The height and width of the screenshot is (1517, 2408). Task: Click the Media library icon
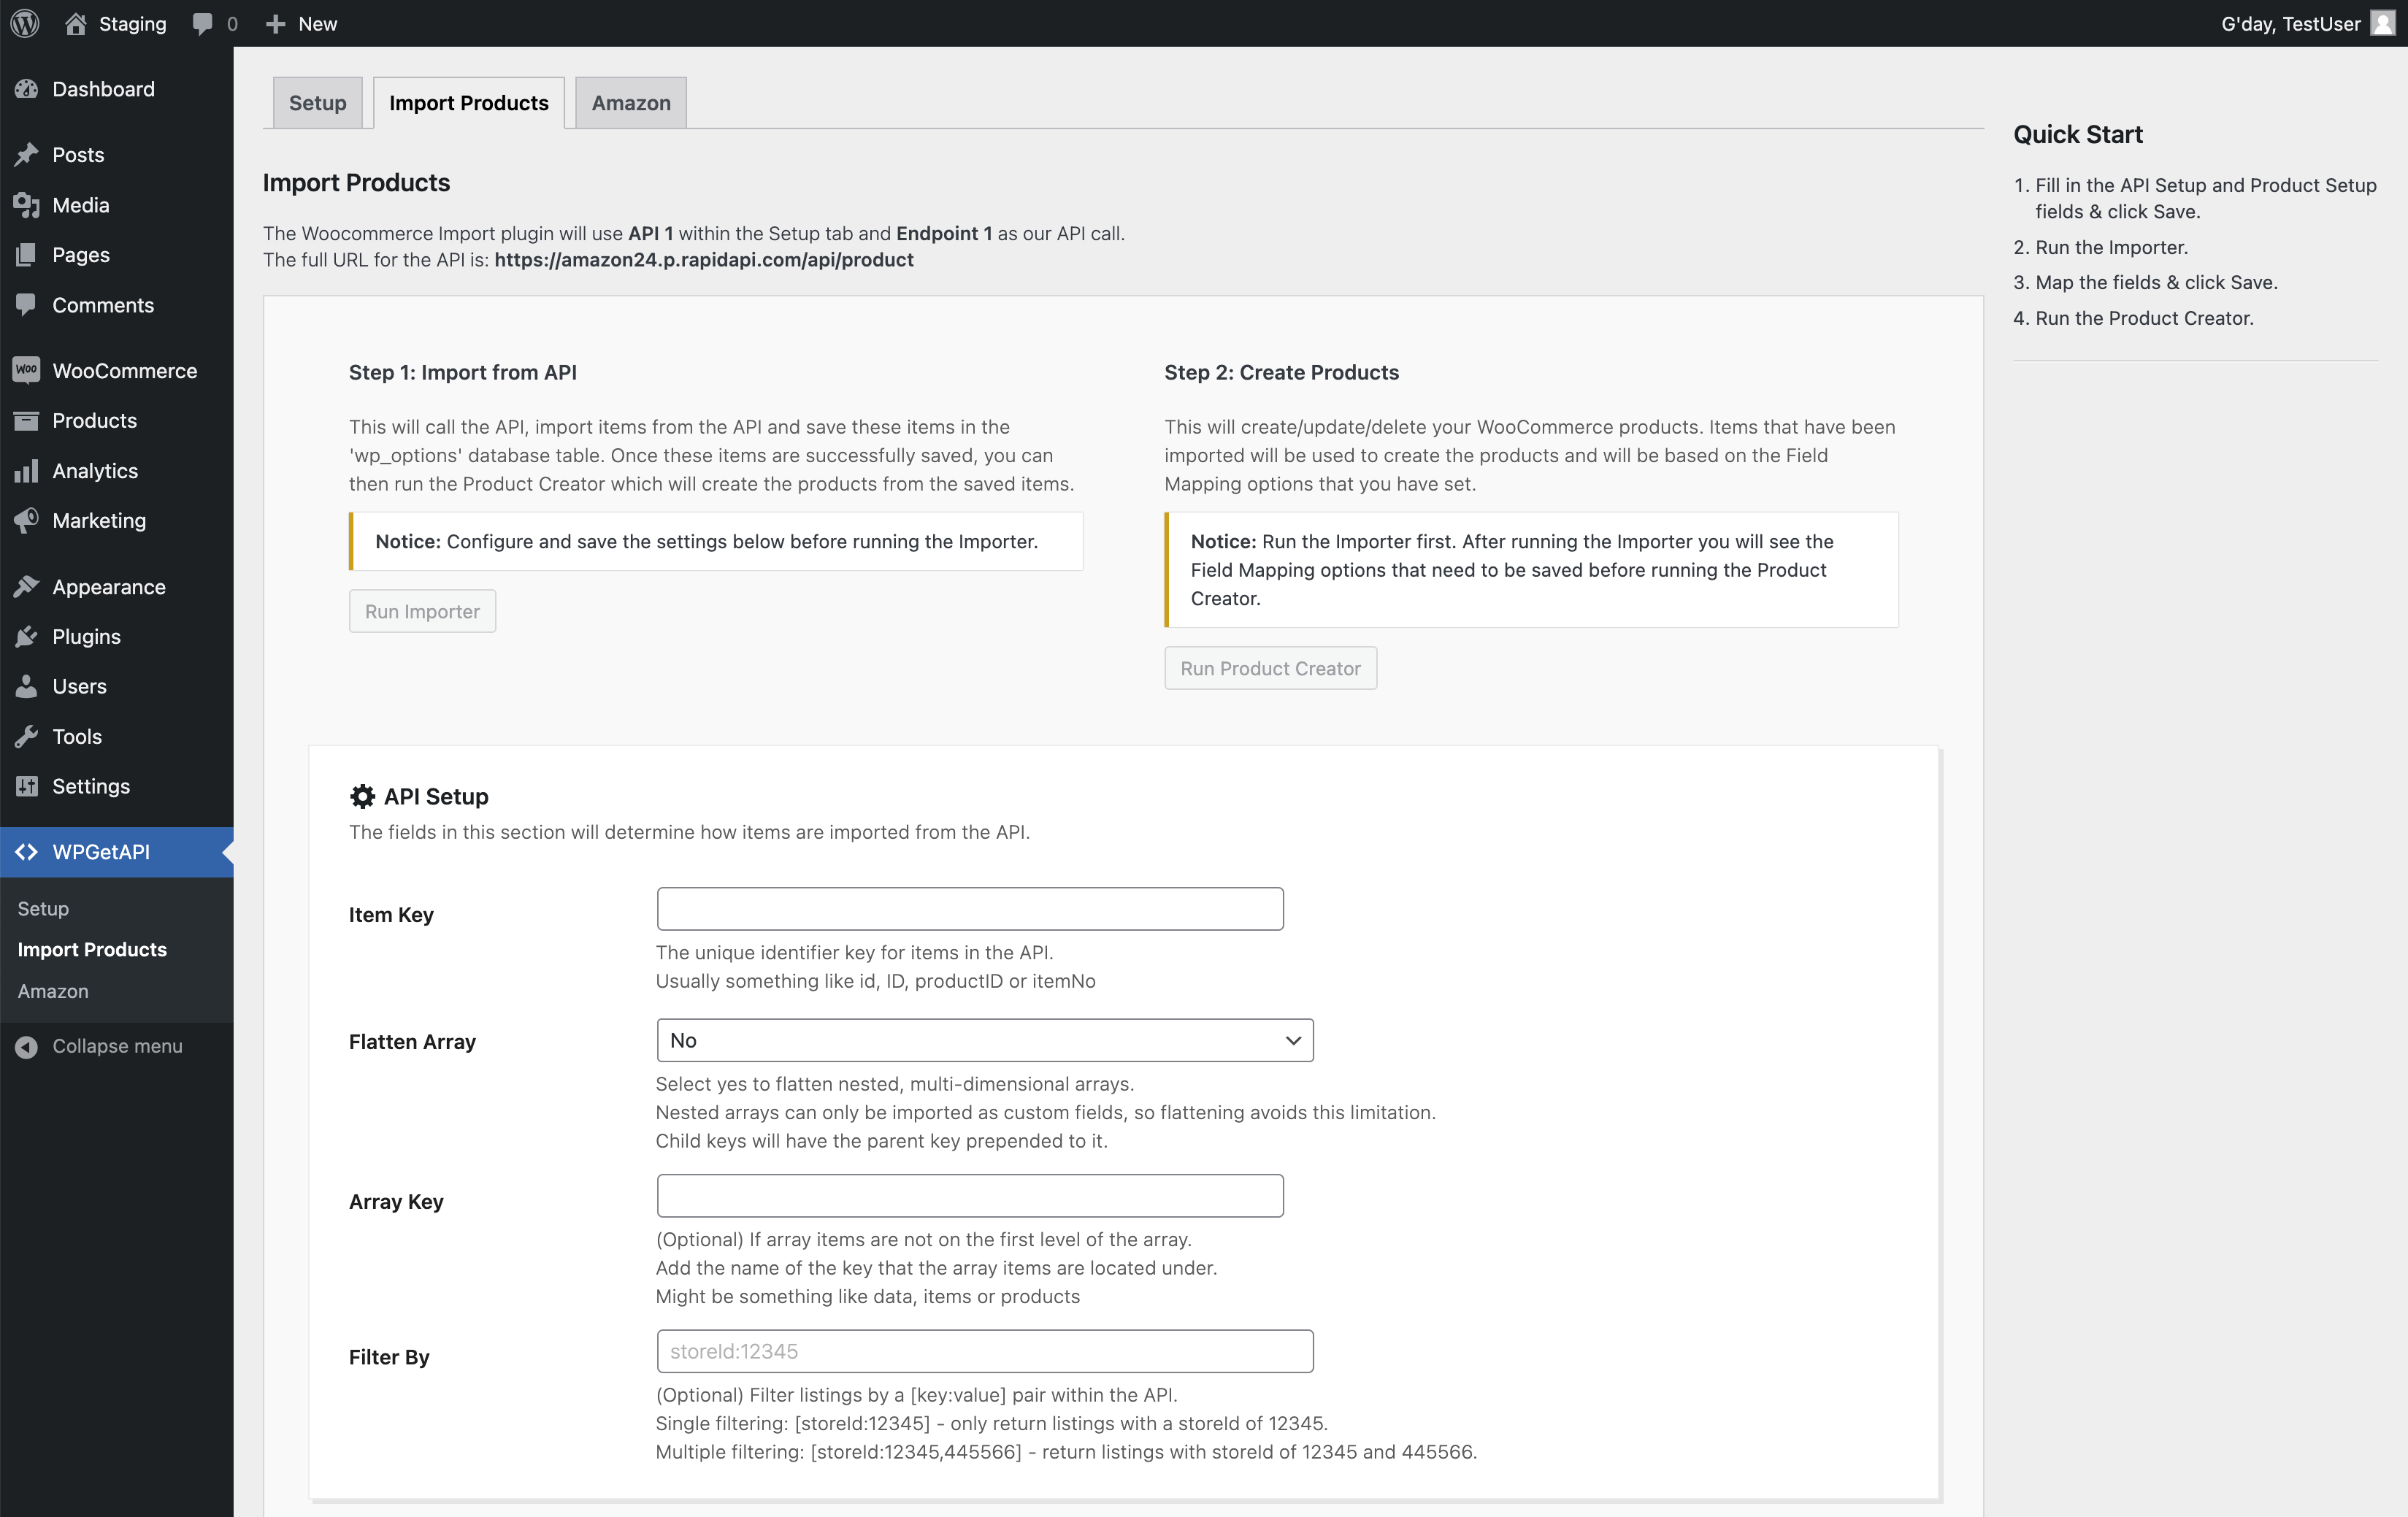[x=26, y=205]
